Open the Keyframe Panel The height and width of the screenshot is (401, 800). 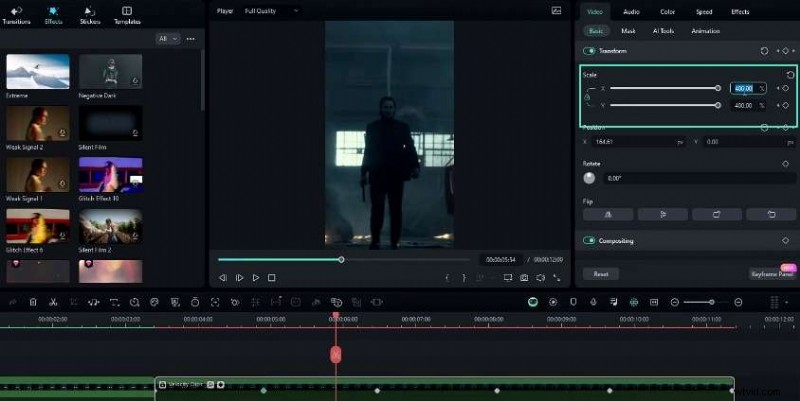point(772,274)
